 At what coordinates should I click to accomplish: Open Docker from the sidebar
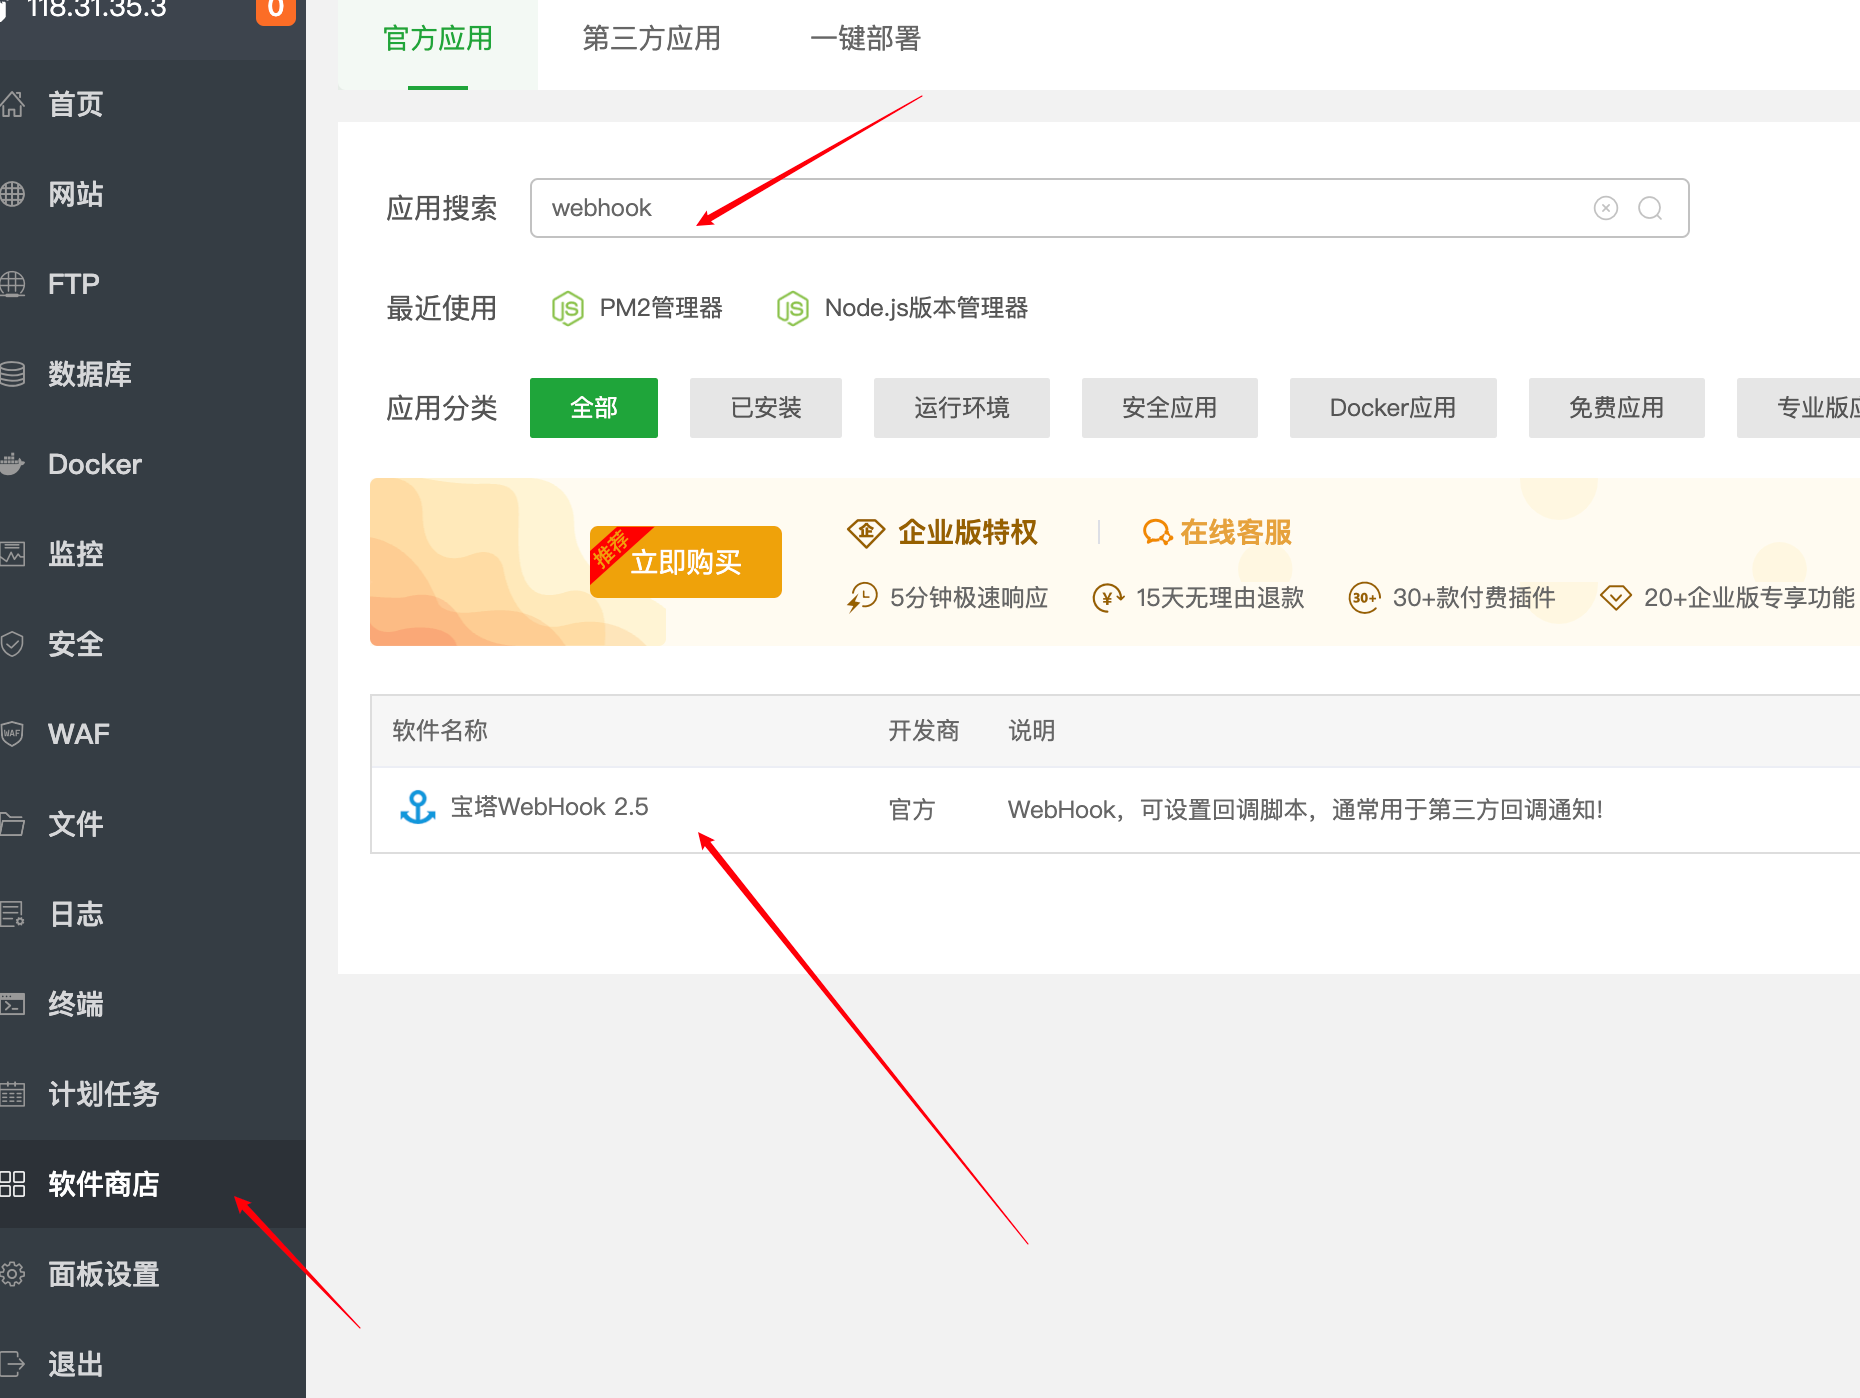[x=95, y=464]
